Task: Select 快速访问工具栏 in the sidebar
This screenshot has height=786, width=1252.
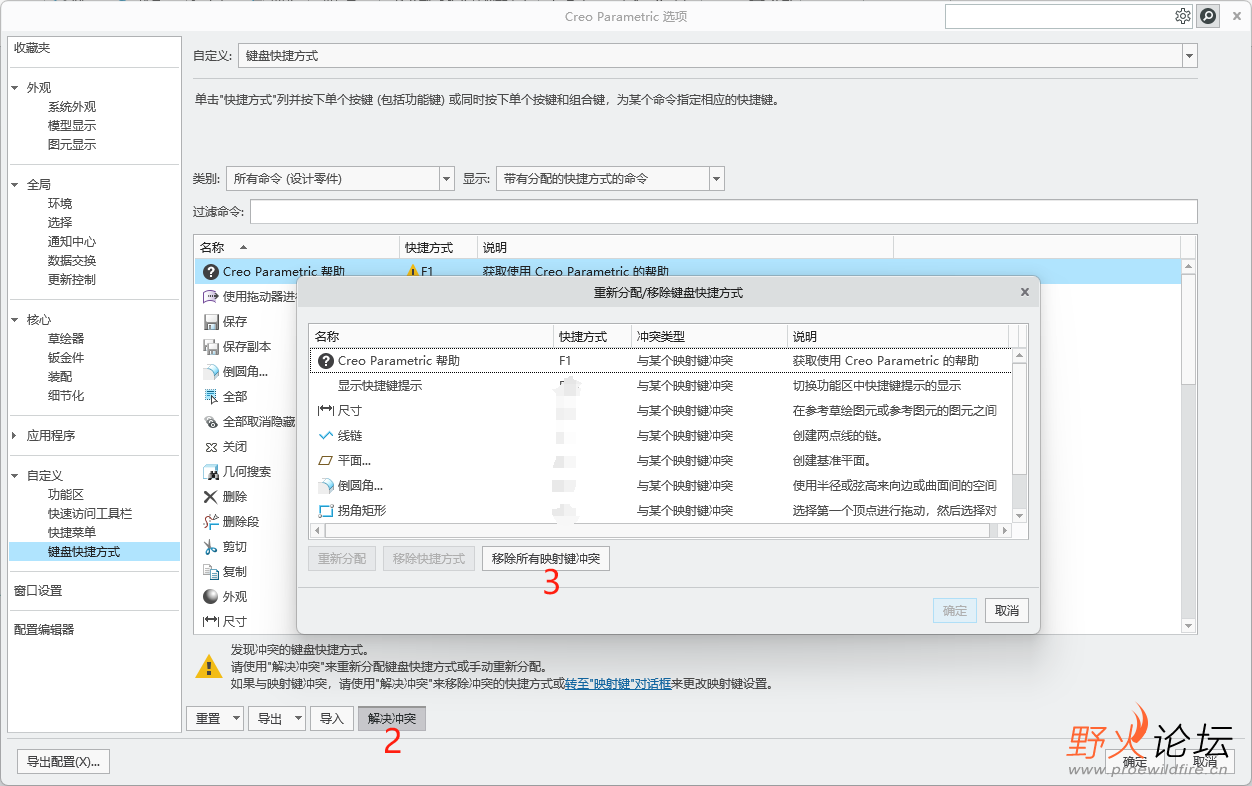Action: click(90, 514)
